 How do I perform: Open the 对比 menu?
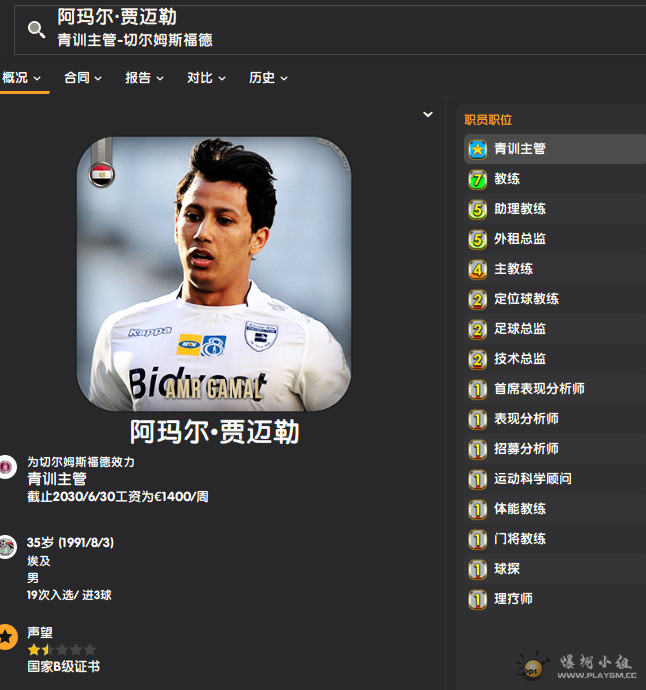tap(207, 78)
